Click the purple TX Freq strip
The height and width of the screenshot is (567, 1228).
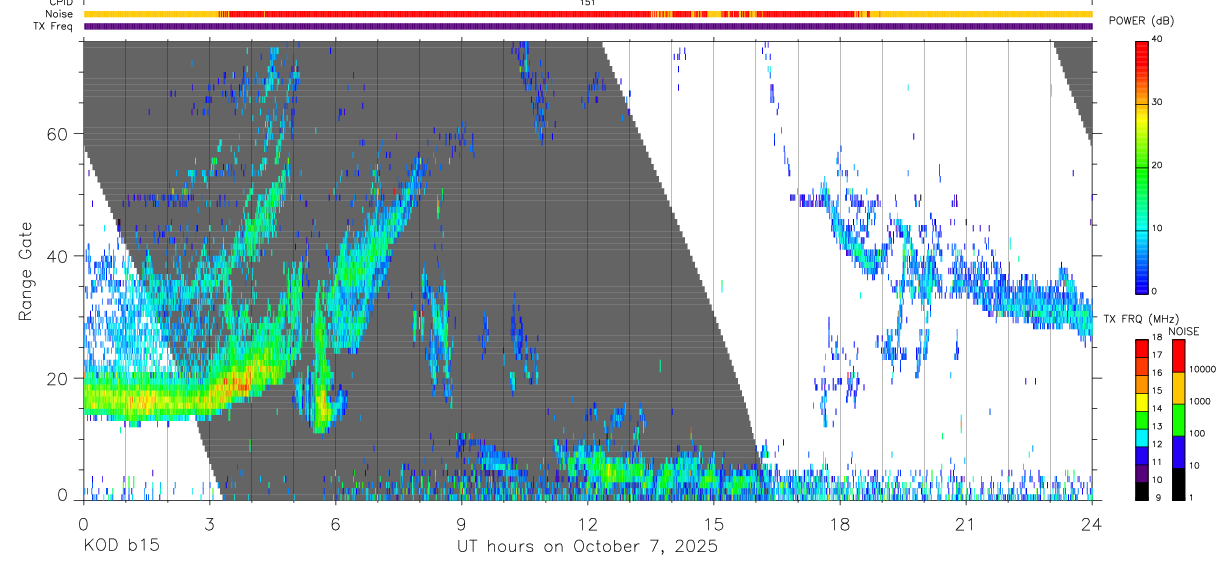[x=588, y=26]
